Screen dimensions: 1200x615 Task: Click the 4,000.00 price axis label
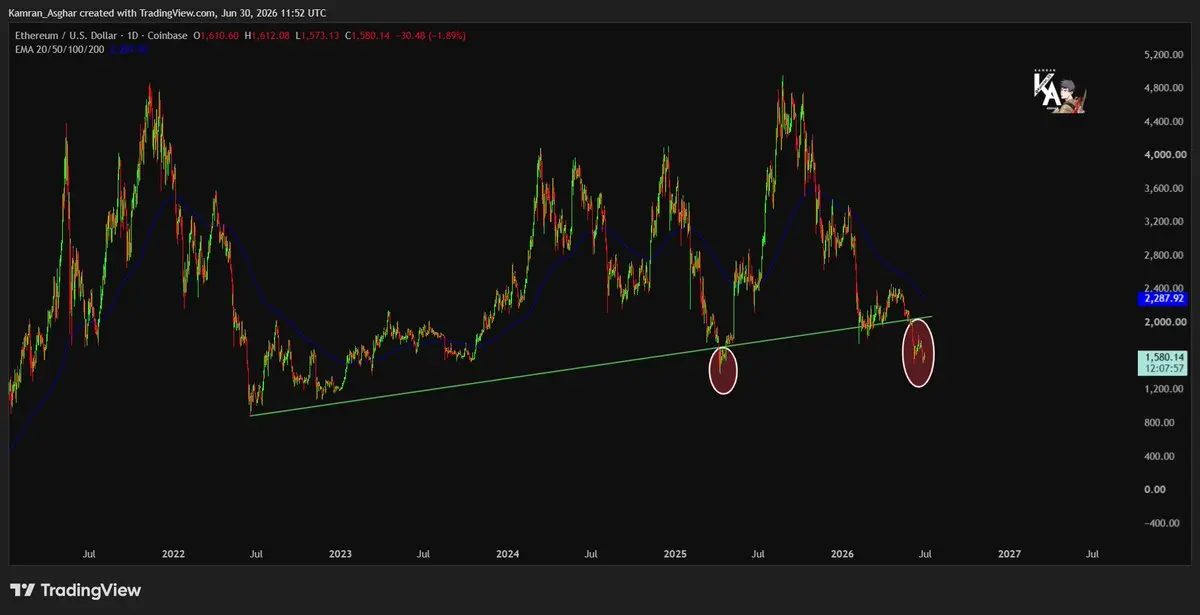1165,155
